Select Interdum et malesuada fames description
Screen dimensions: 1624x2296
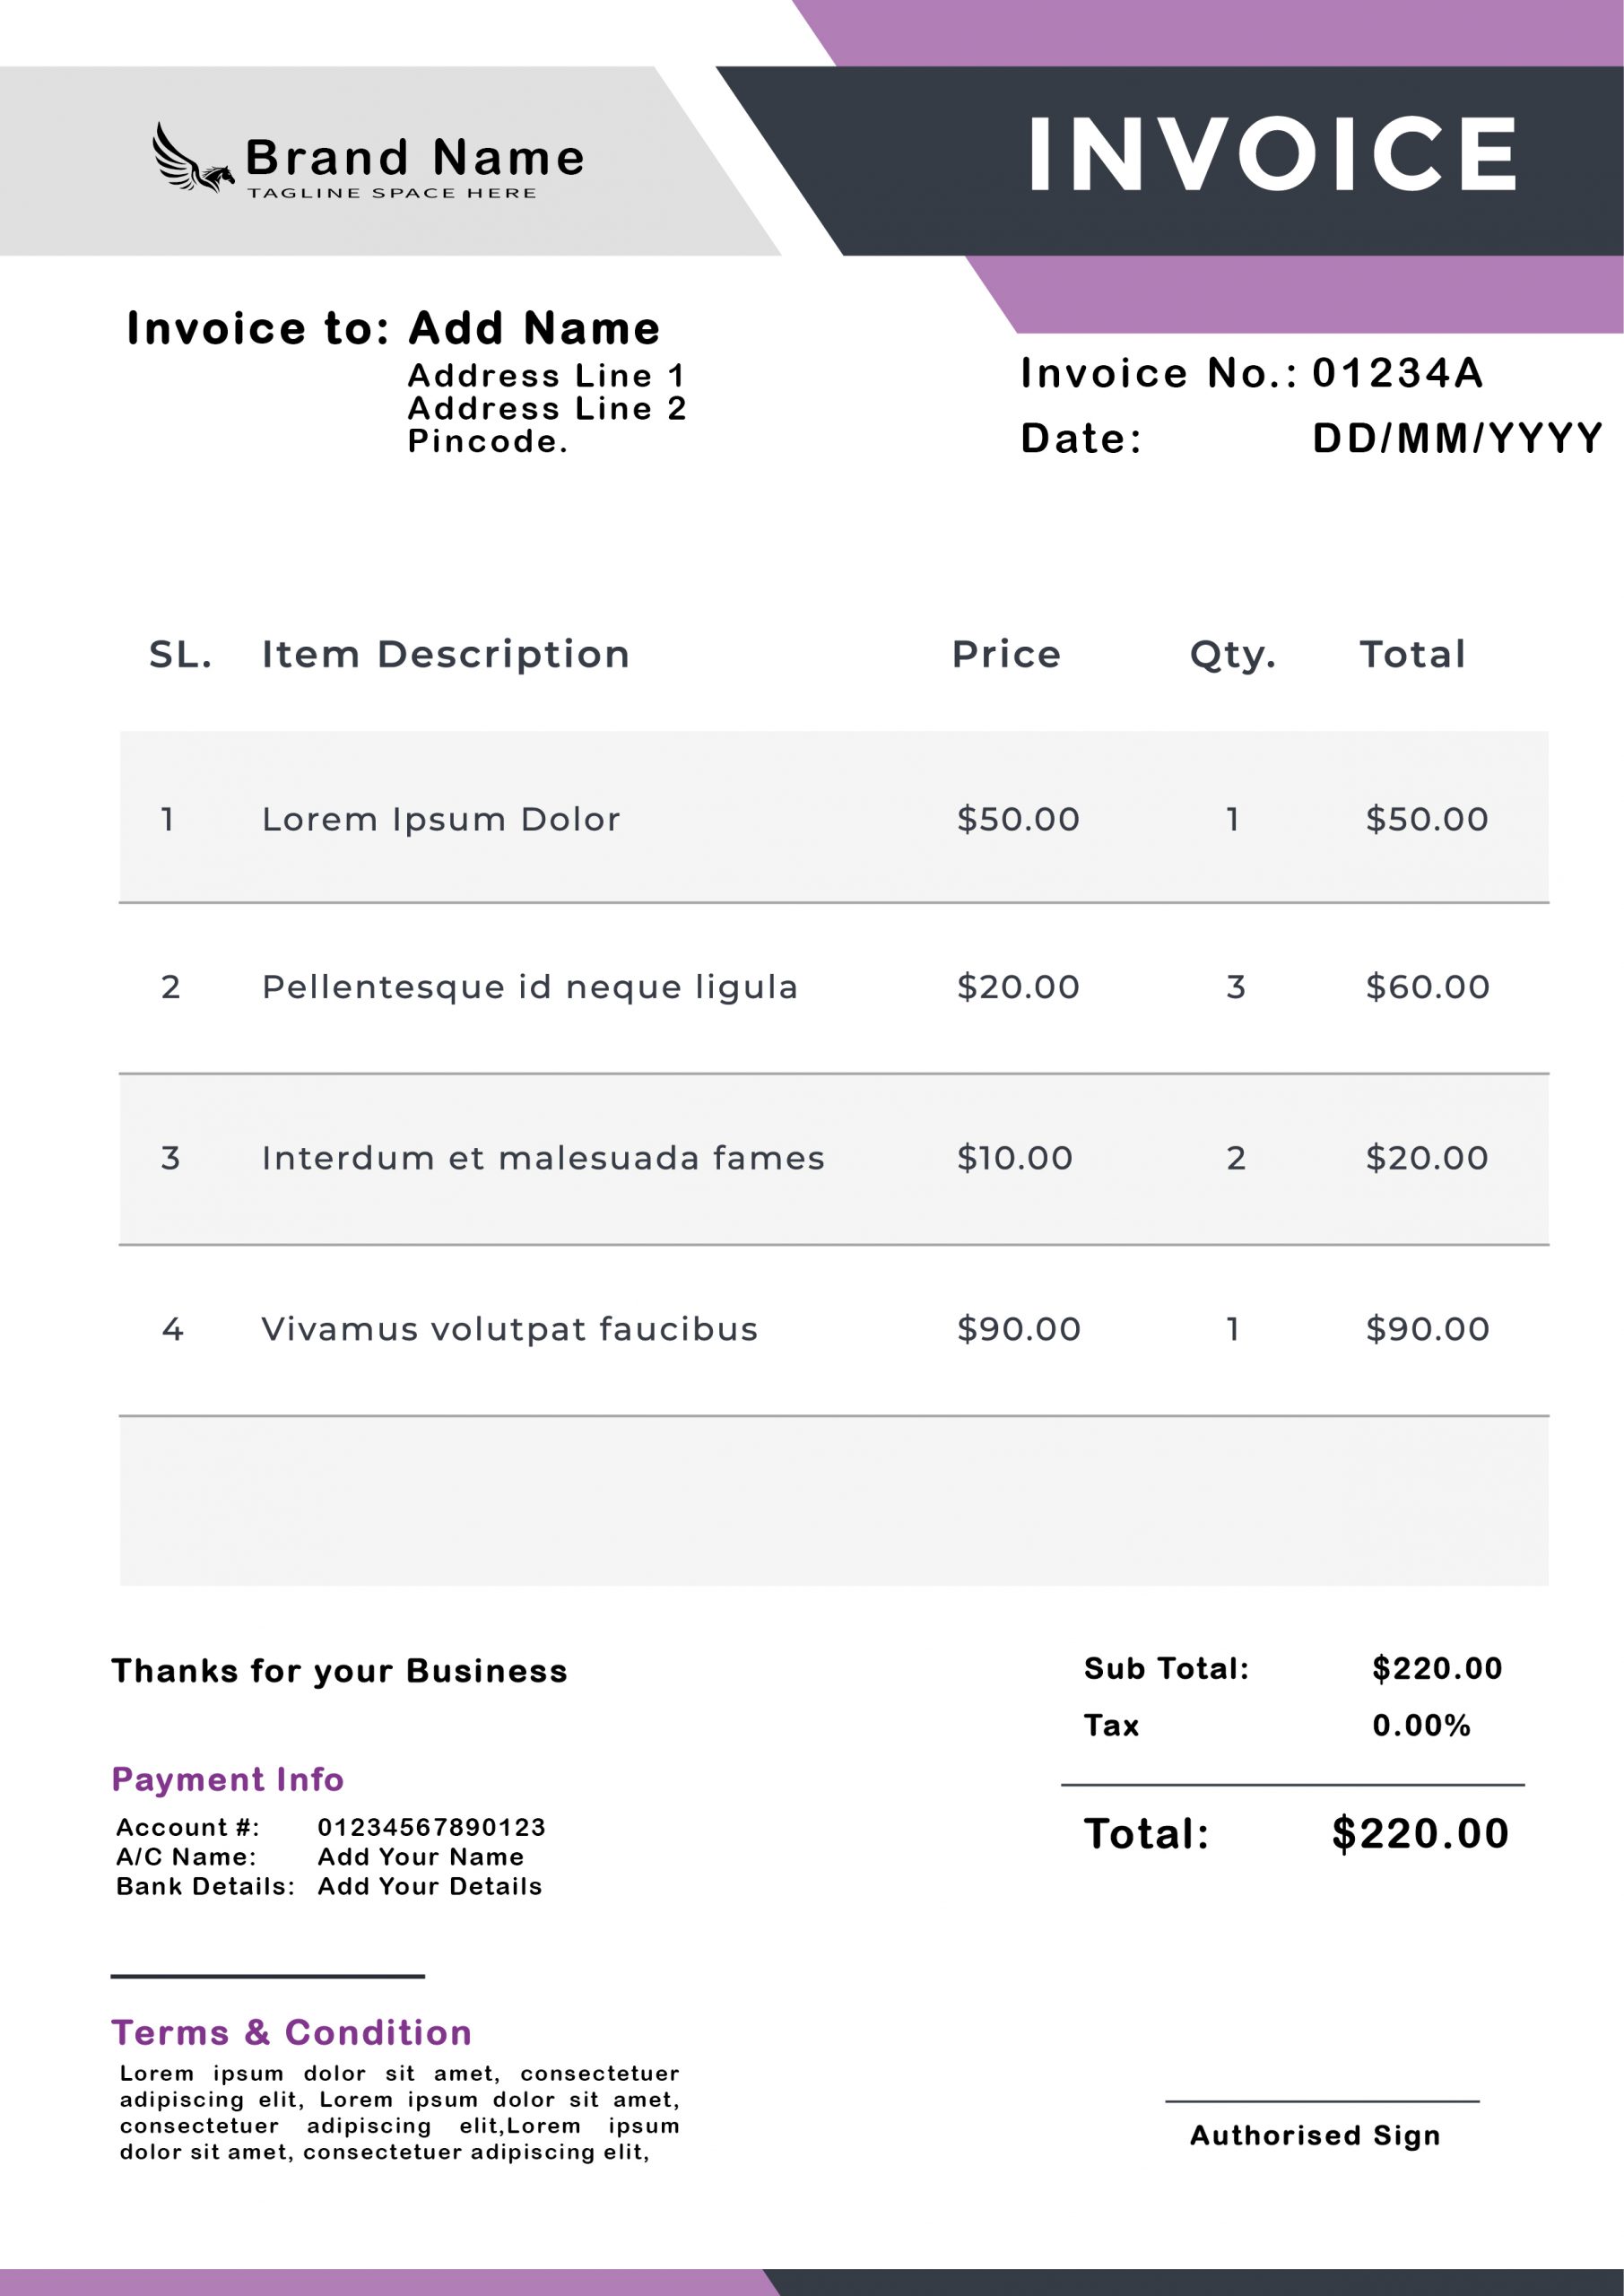click(x=543, y=1158)
